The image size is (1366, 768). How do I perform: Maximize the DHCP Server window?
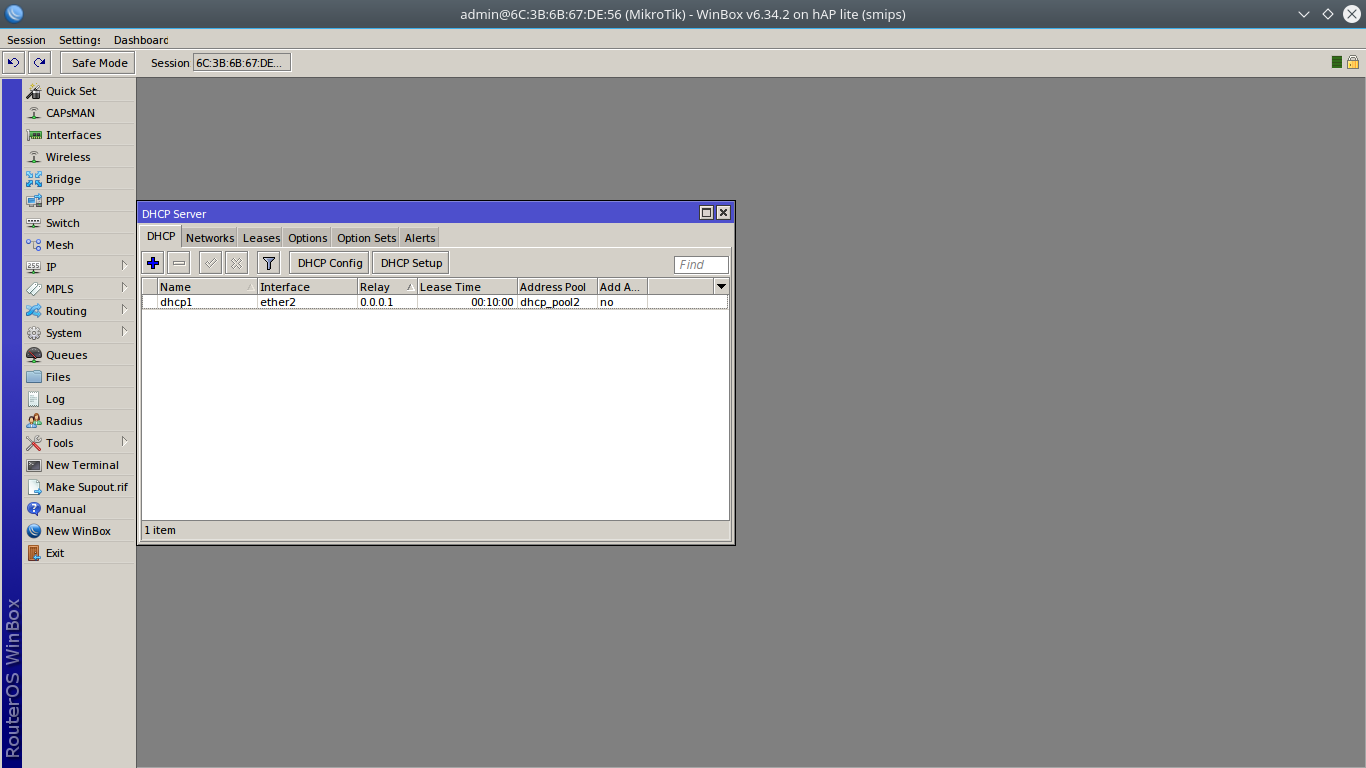(x=706, y=213)
